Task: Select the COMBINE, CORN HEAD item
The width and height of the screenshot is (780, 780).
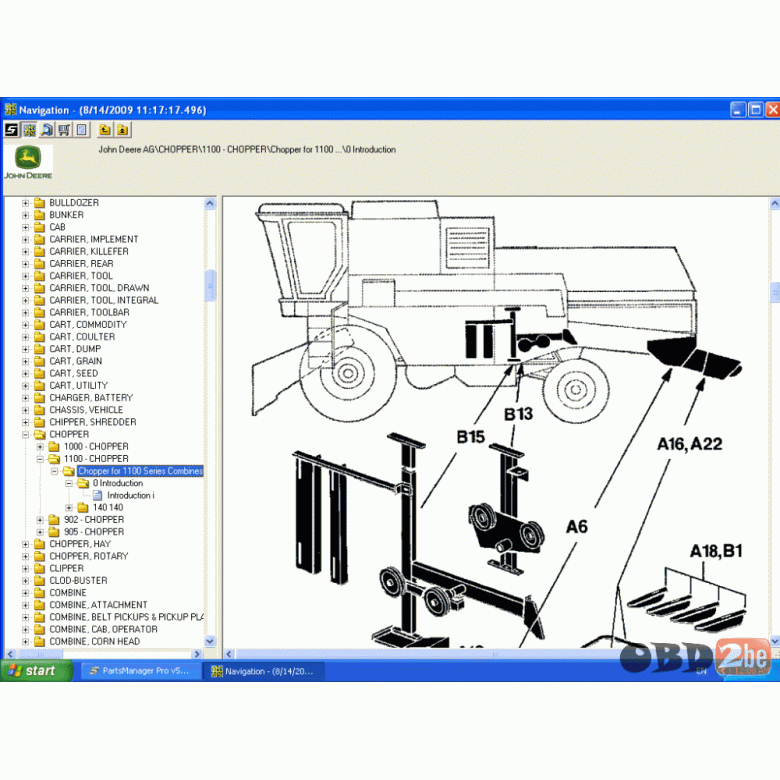Action: pos(95,642)
